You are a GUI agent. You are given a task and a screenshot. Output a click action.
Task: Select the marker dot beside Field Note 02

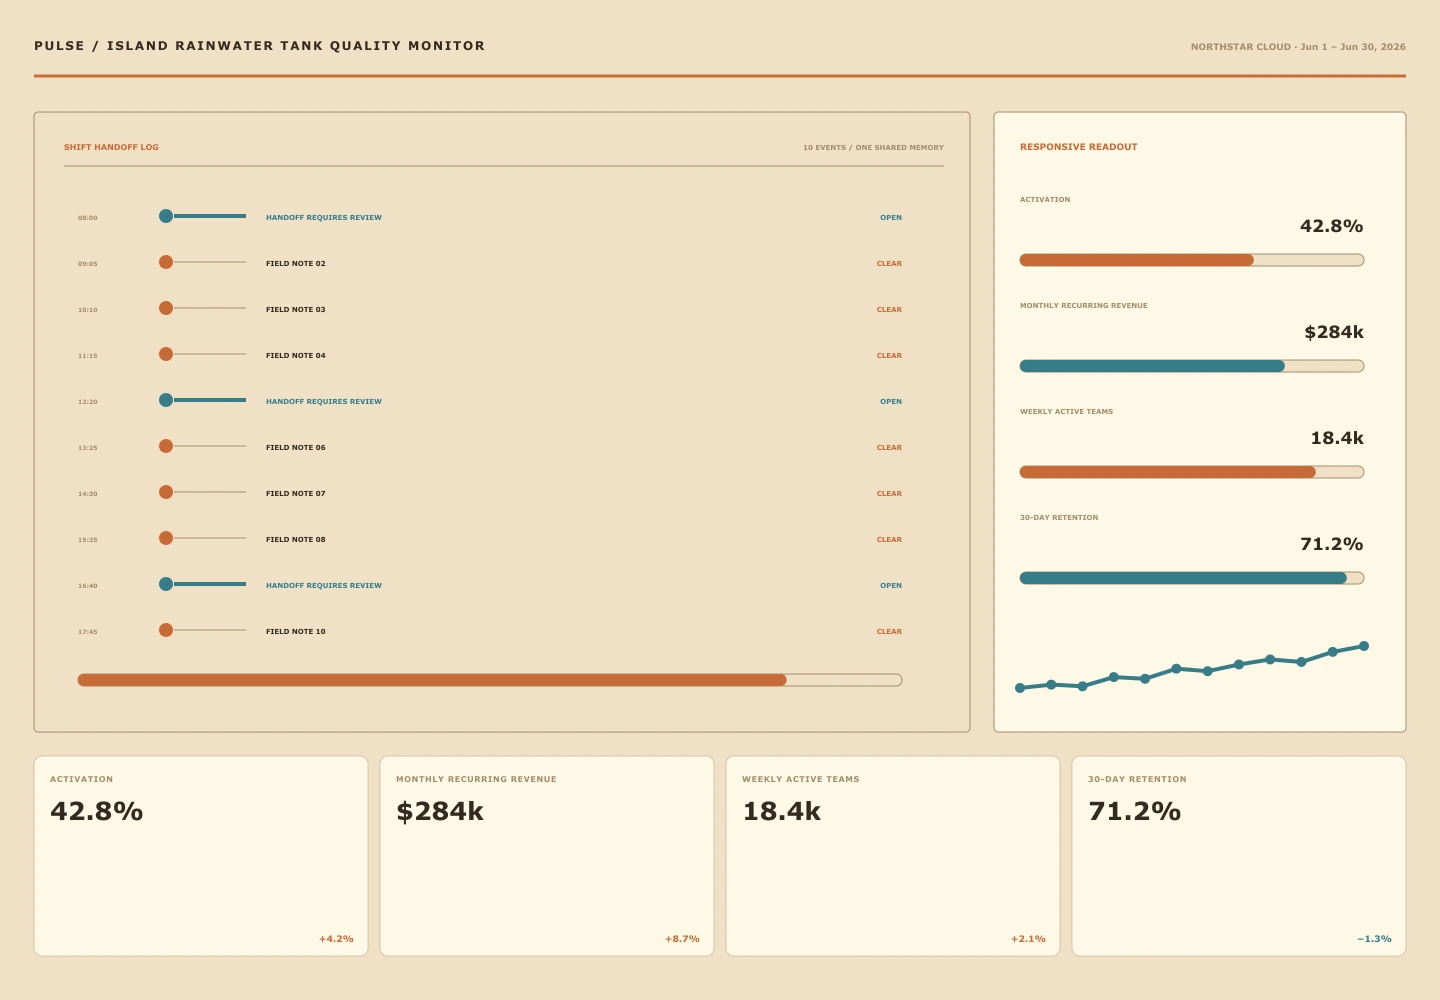point(166,262)
